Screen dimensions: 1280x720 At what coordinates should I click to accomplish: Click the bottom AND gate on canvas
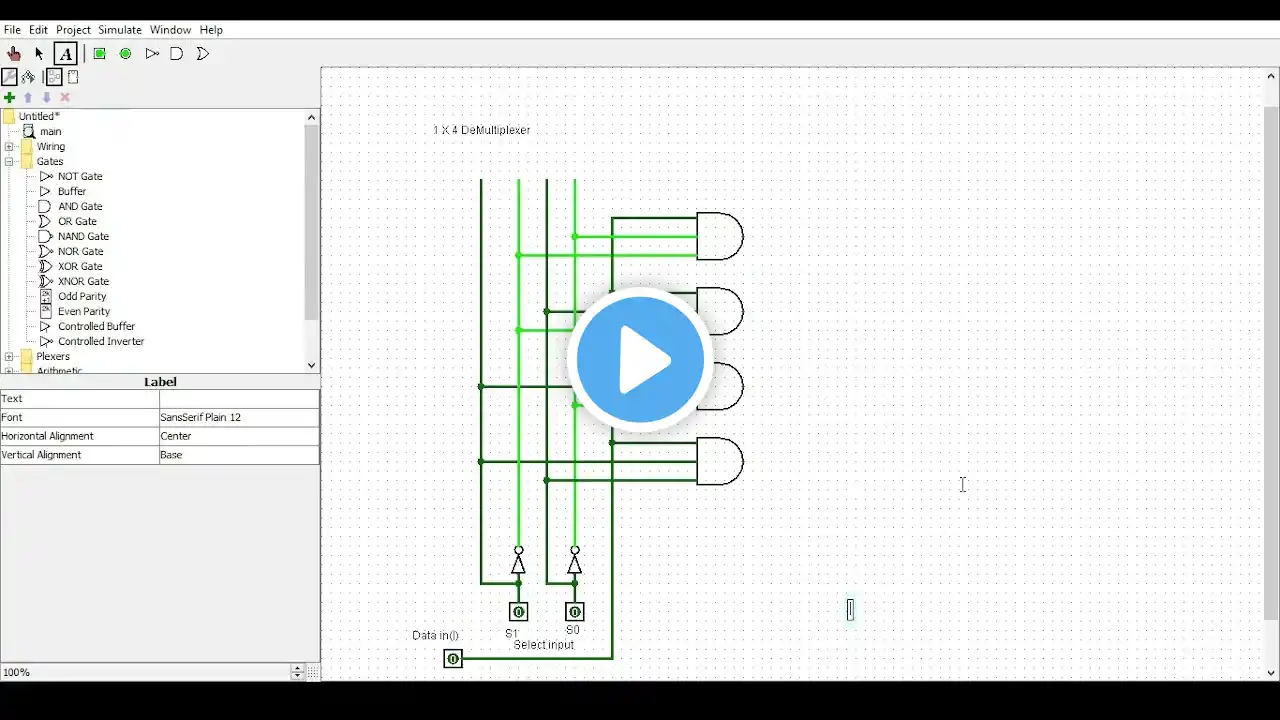click(720, 461)
